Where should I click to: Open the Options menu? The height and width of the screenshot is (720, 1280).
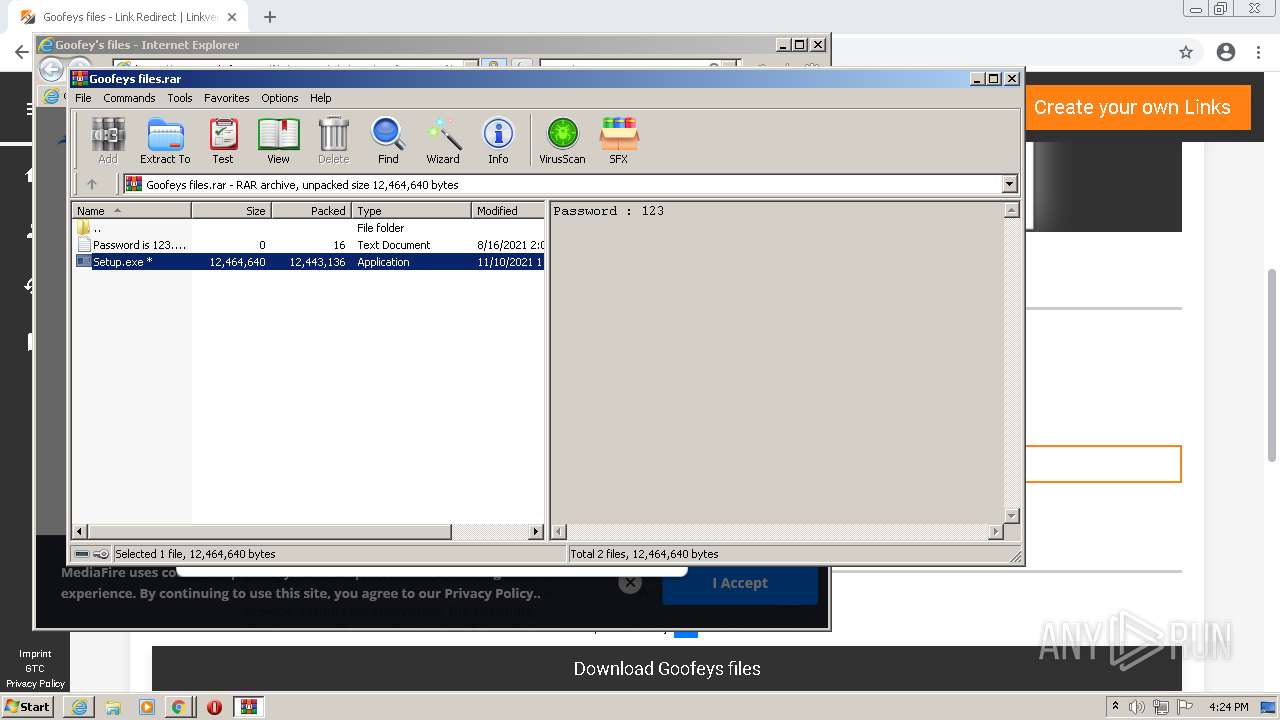280,98
